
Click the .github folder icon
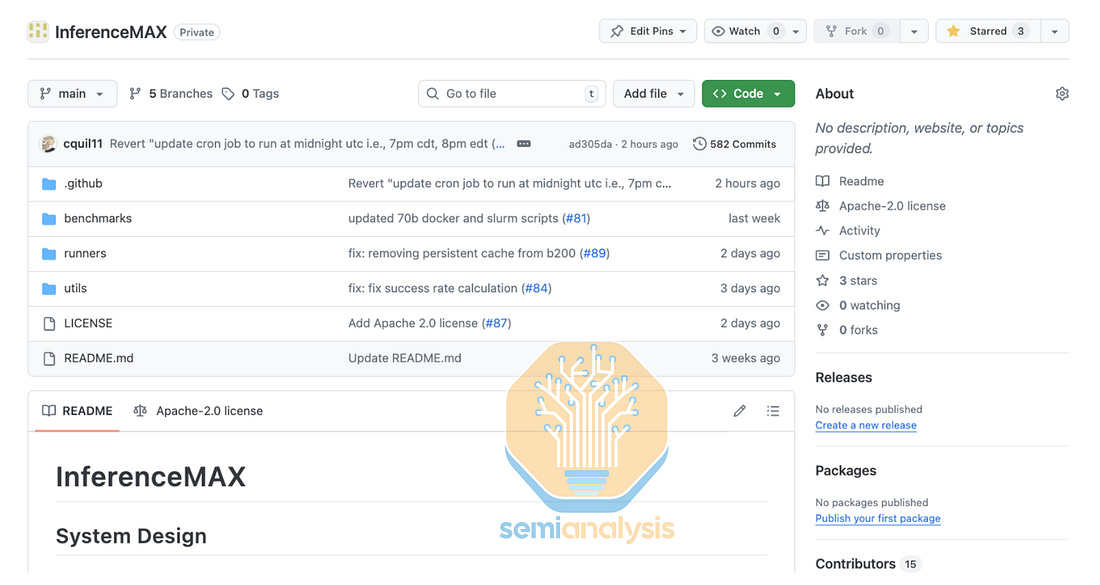48,184
